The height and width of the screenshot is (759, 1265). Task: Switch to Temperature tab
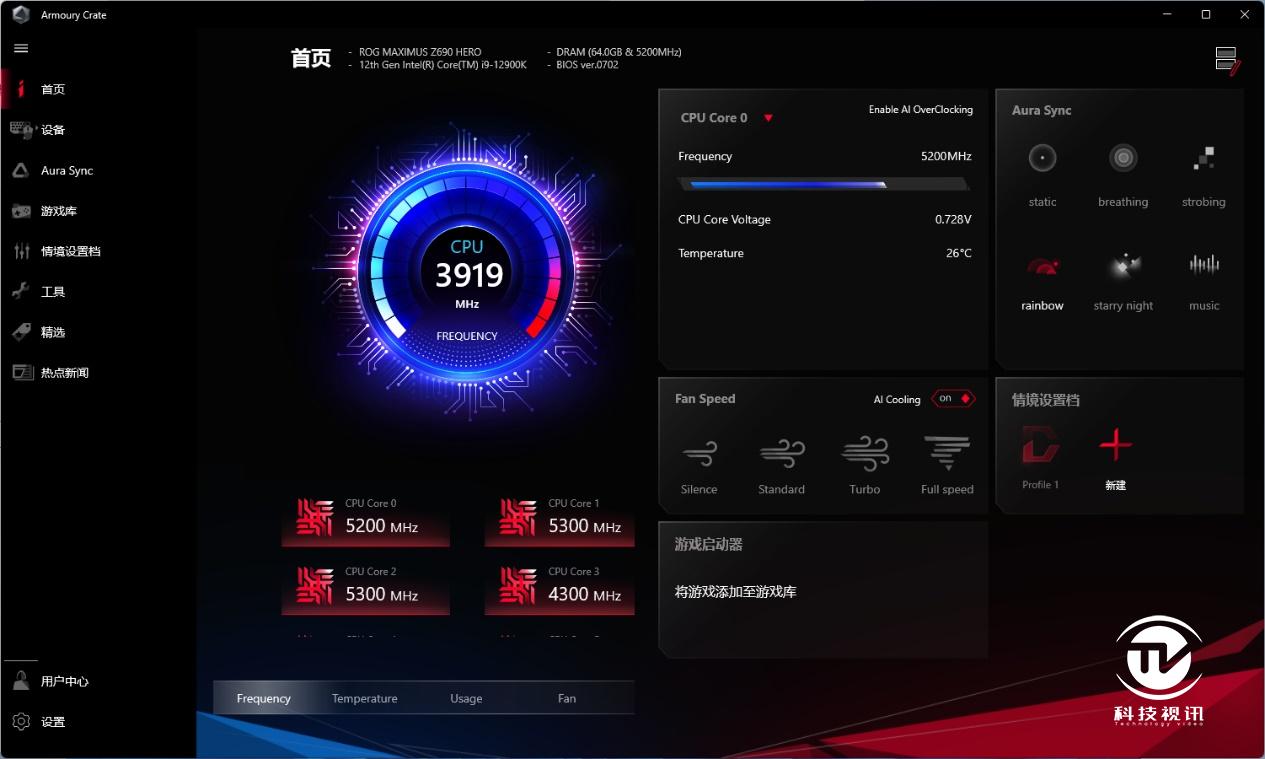point(365,698)
